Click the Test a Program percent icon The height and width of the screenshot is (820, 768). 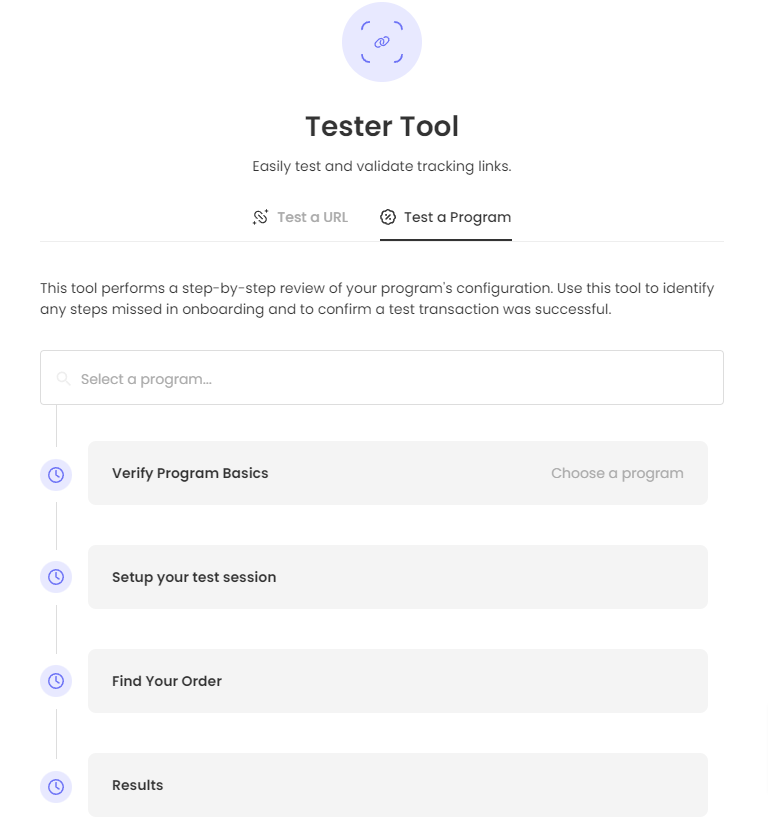[388, 217]
